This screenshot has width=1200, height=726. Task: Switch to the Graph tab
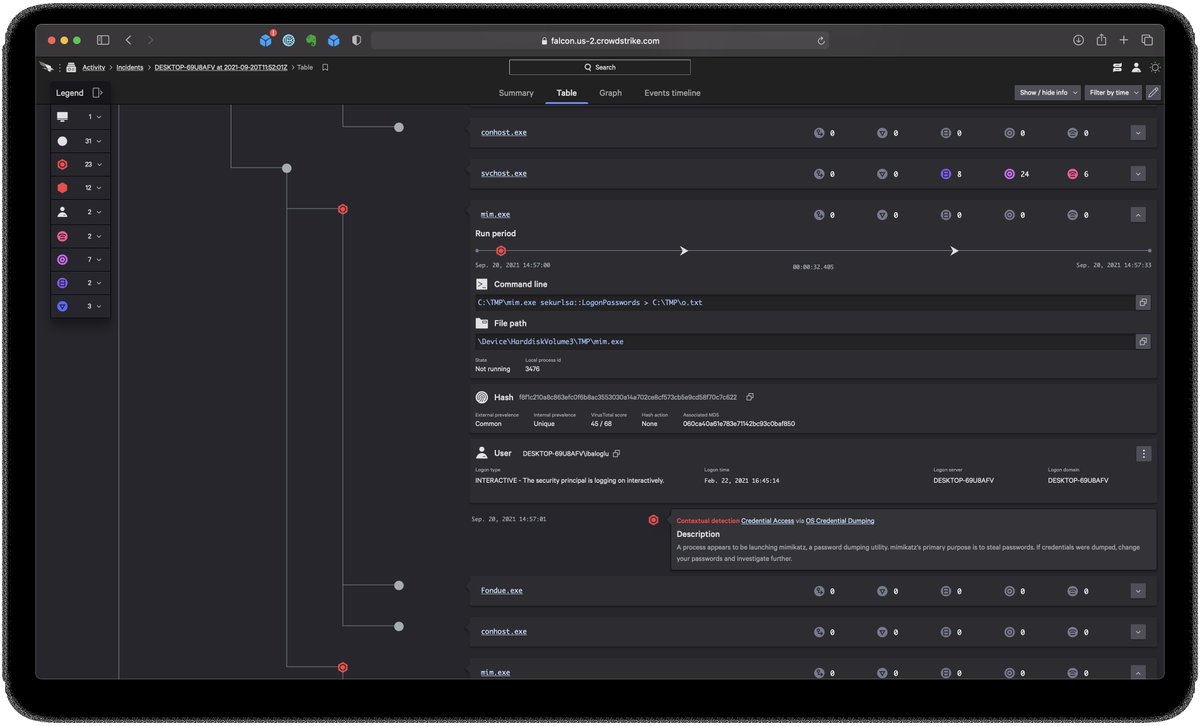[x=611, y=92]
